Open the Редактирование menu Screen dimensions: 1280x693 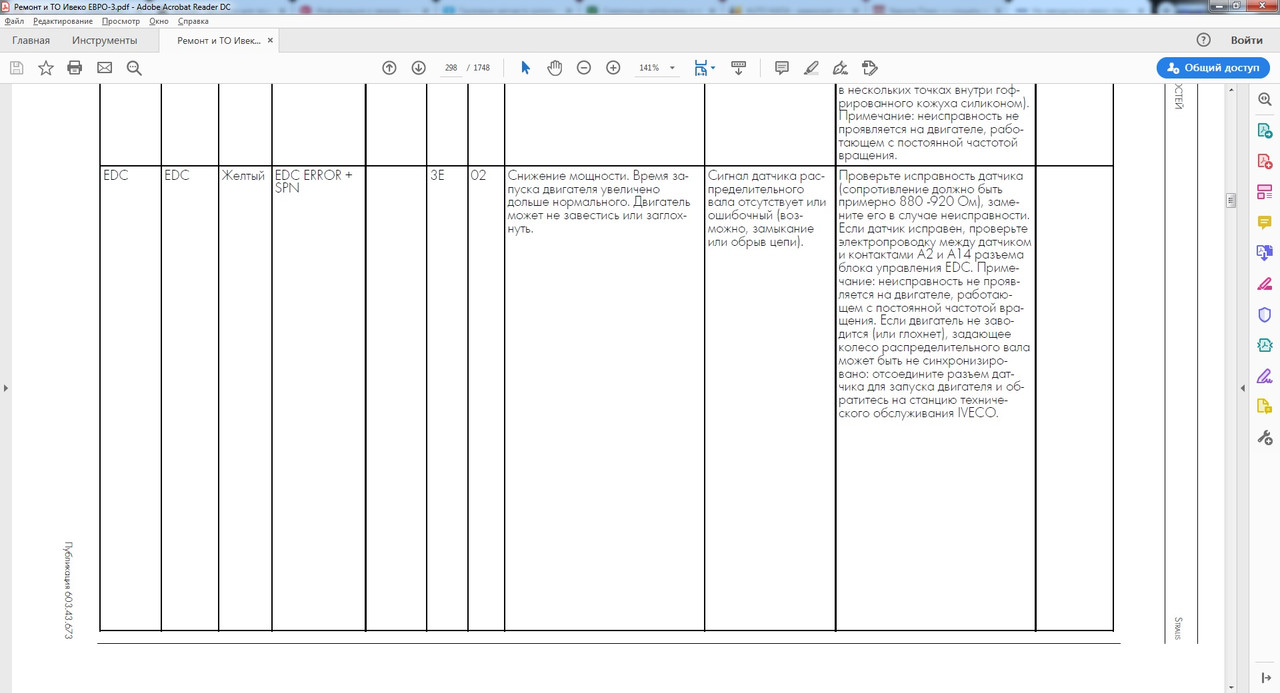click(x=62, y=20)
